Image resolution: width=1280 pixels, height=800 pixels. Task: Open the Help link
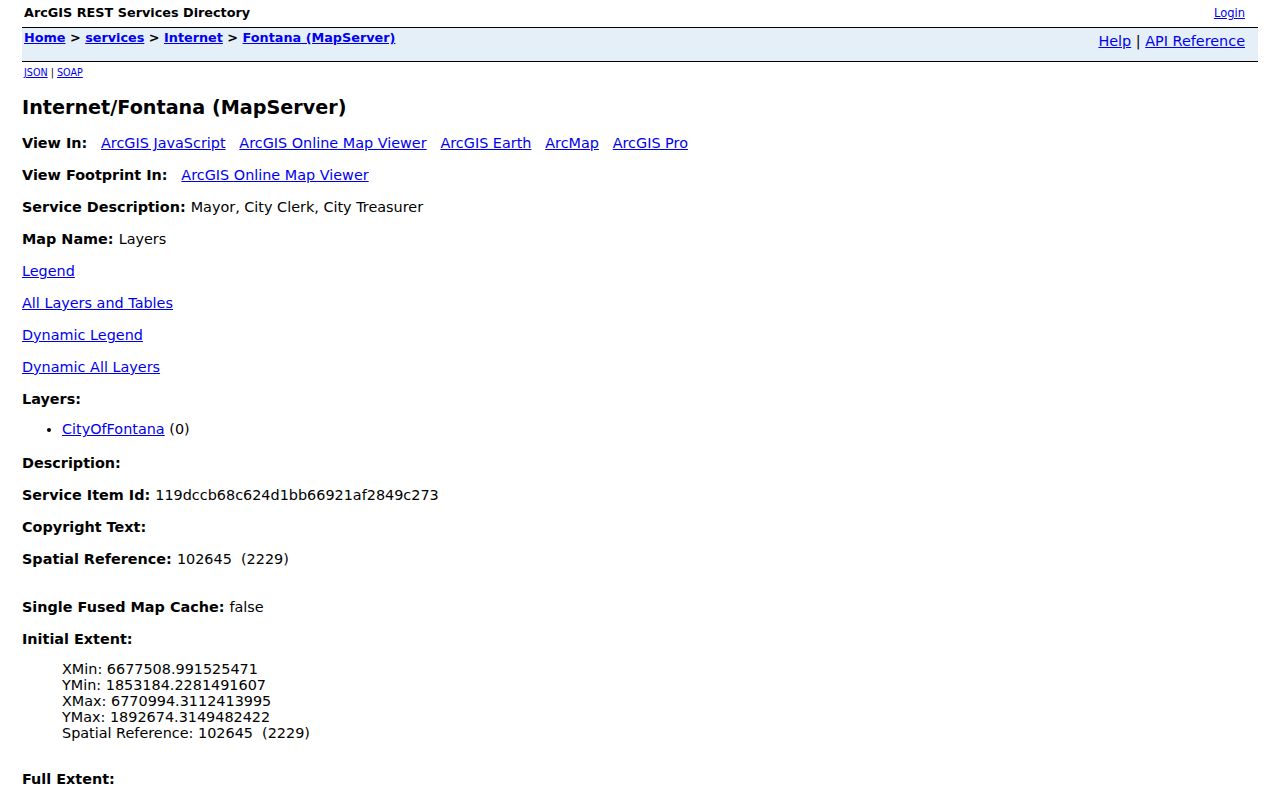(x=1114, y=41)
